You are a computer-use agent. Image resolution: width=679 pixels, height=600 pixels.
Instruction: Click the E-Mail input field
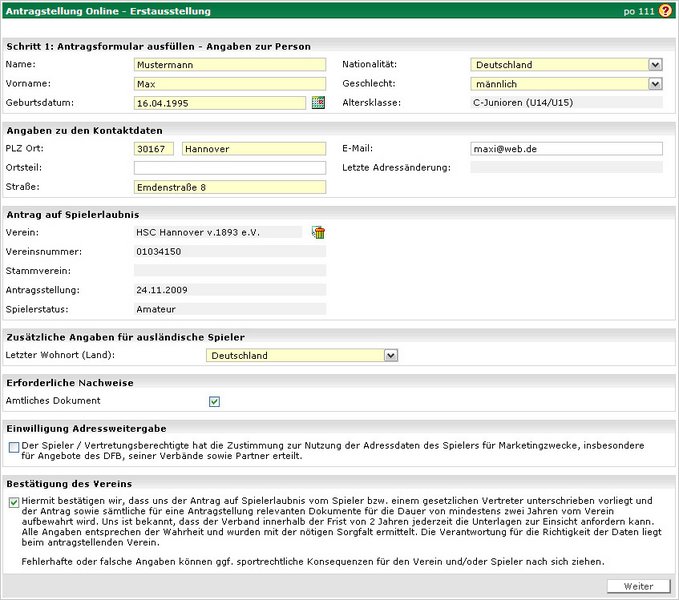[x=566, y=149]
